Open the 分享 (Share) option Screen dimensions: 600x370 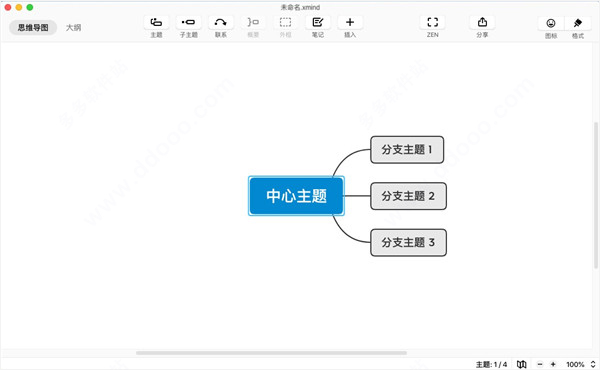[482, 23]
